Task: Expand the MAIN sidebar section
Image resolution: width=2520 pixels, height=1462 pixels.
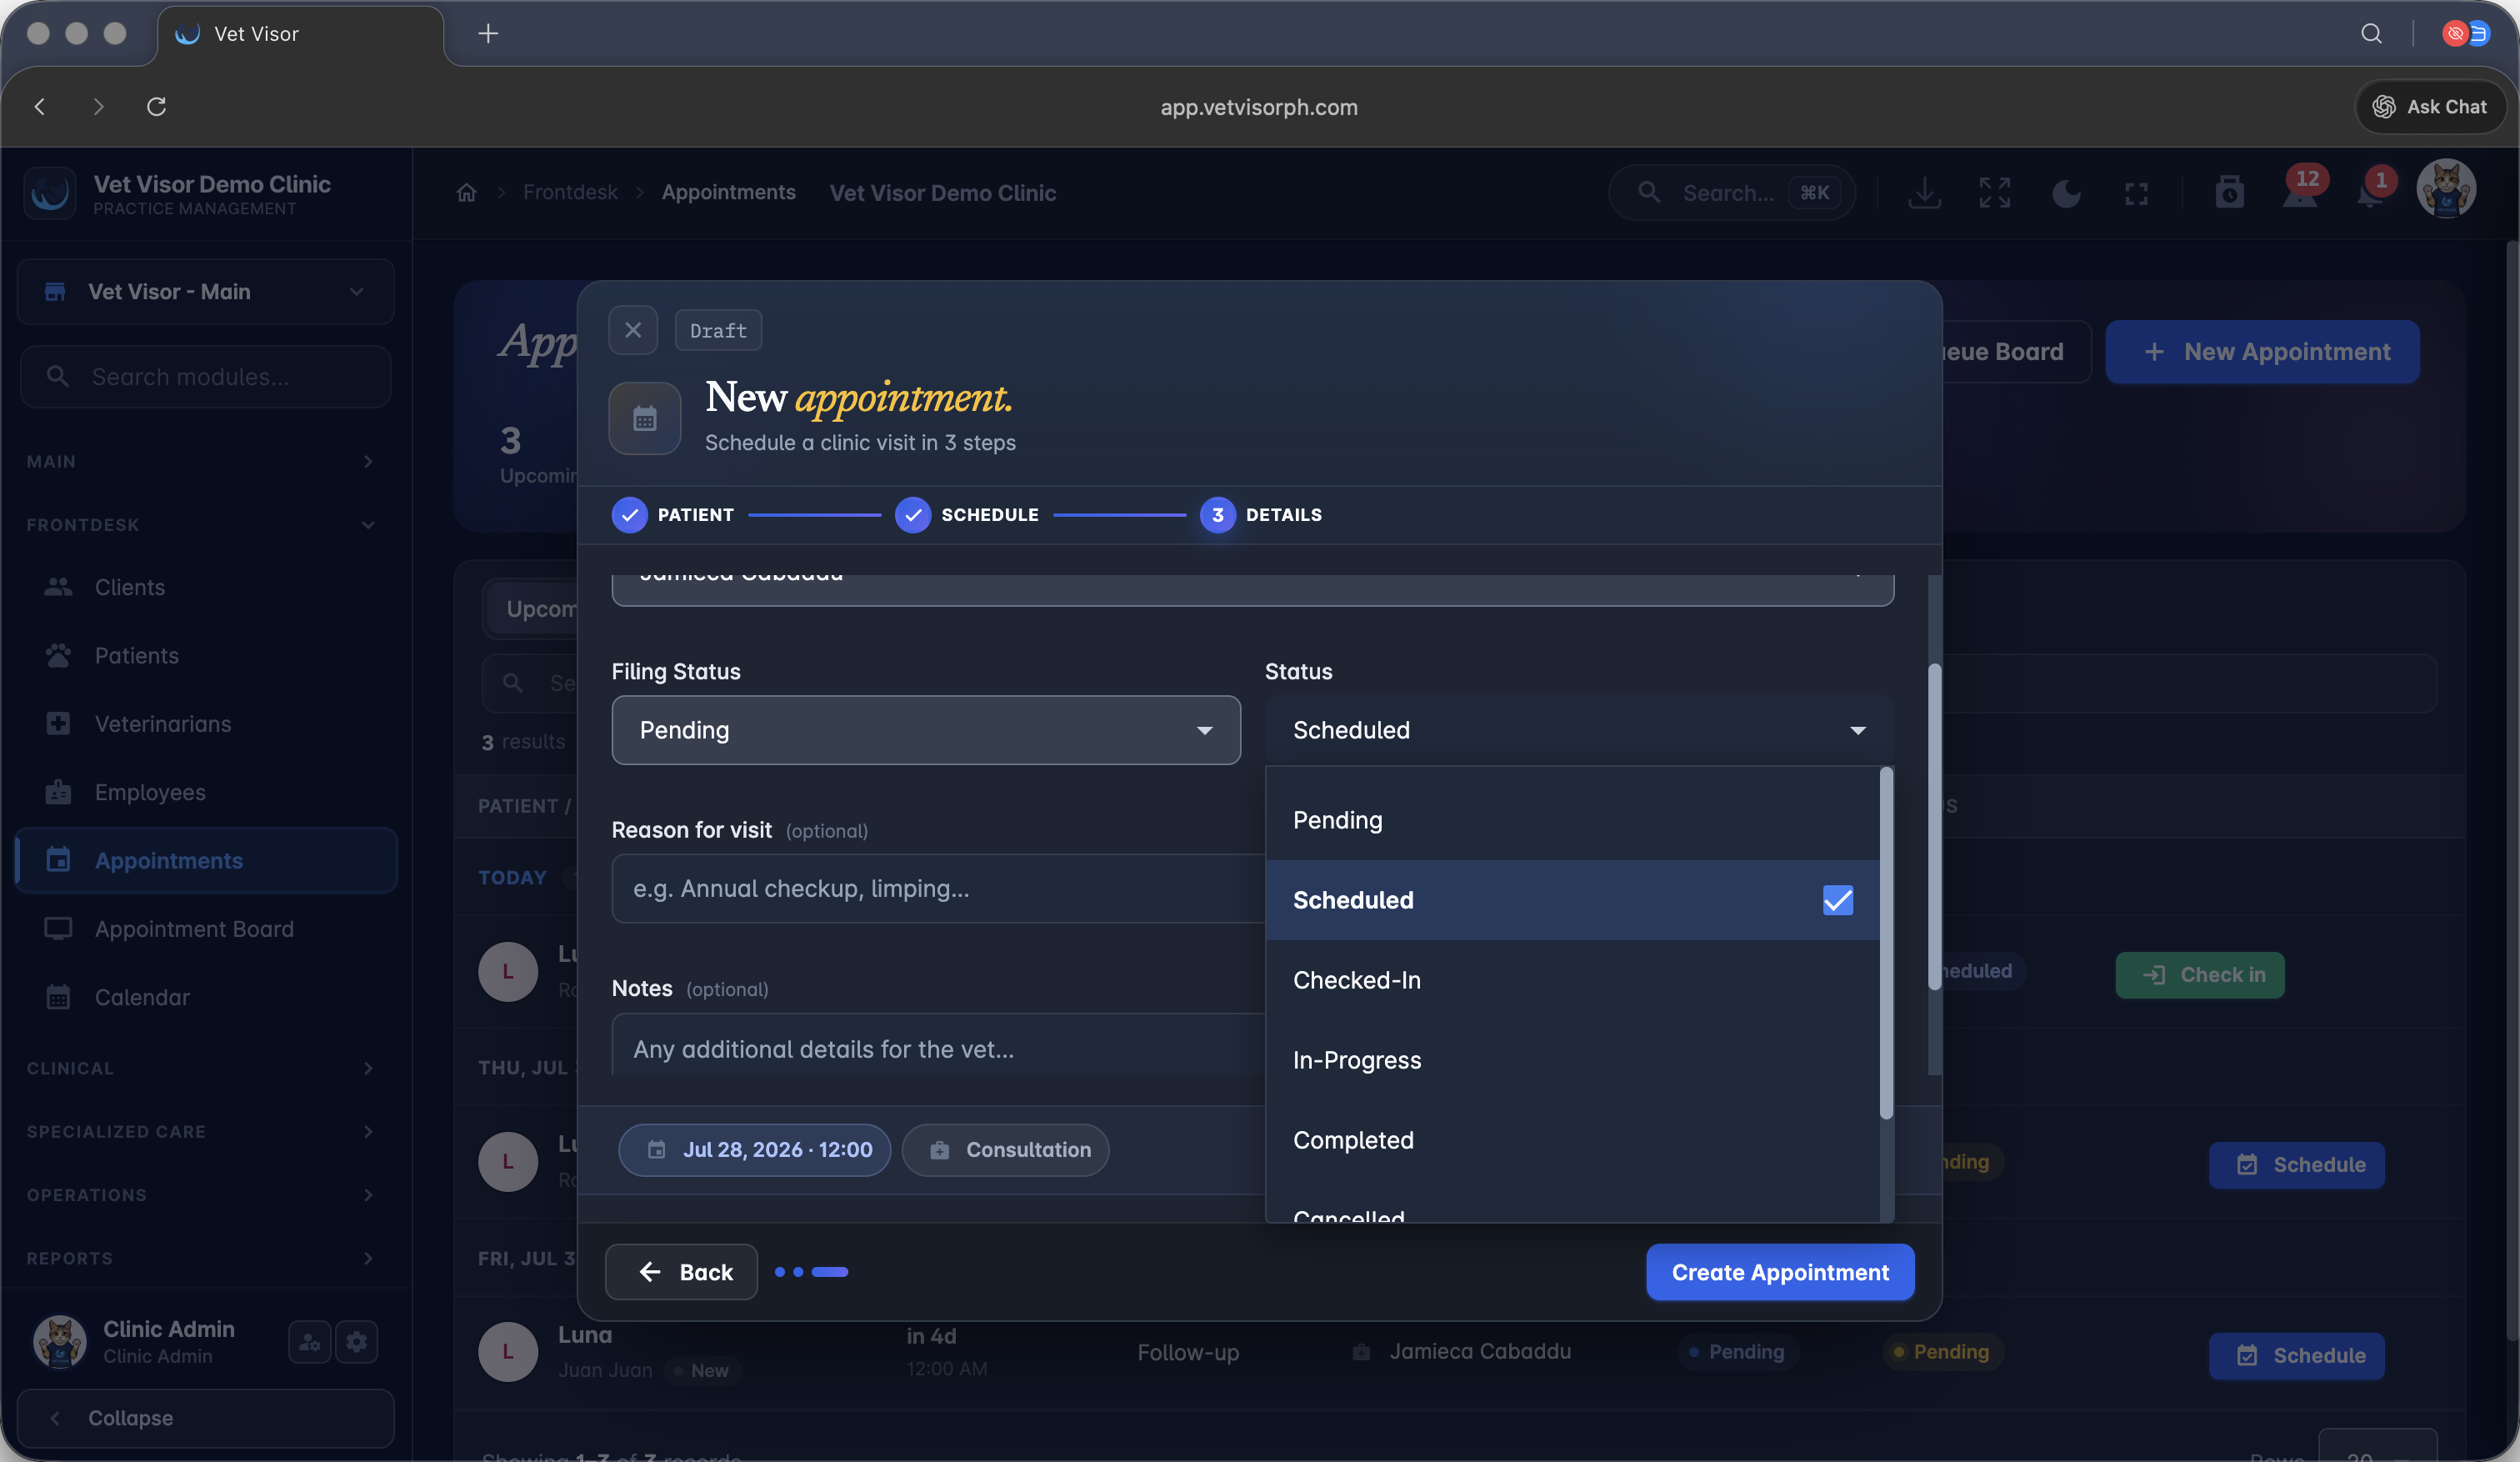Action: click(x=201, y=461)
